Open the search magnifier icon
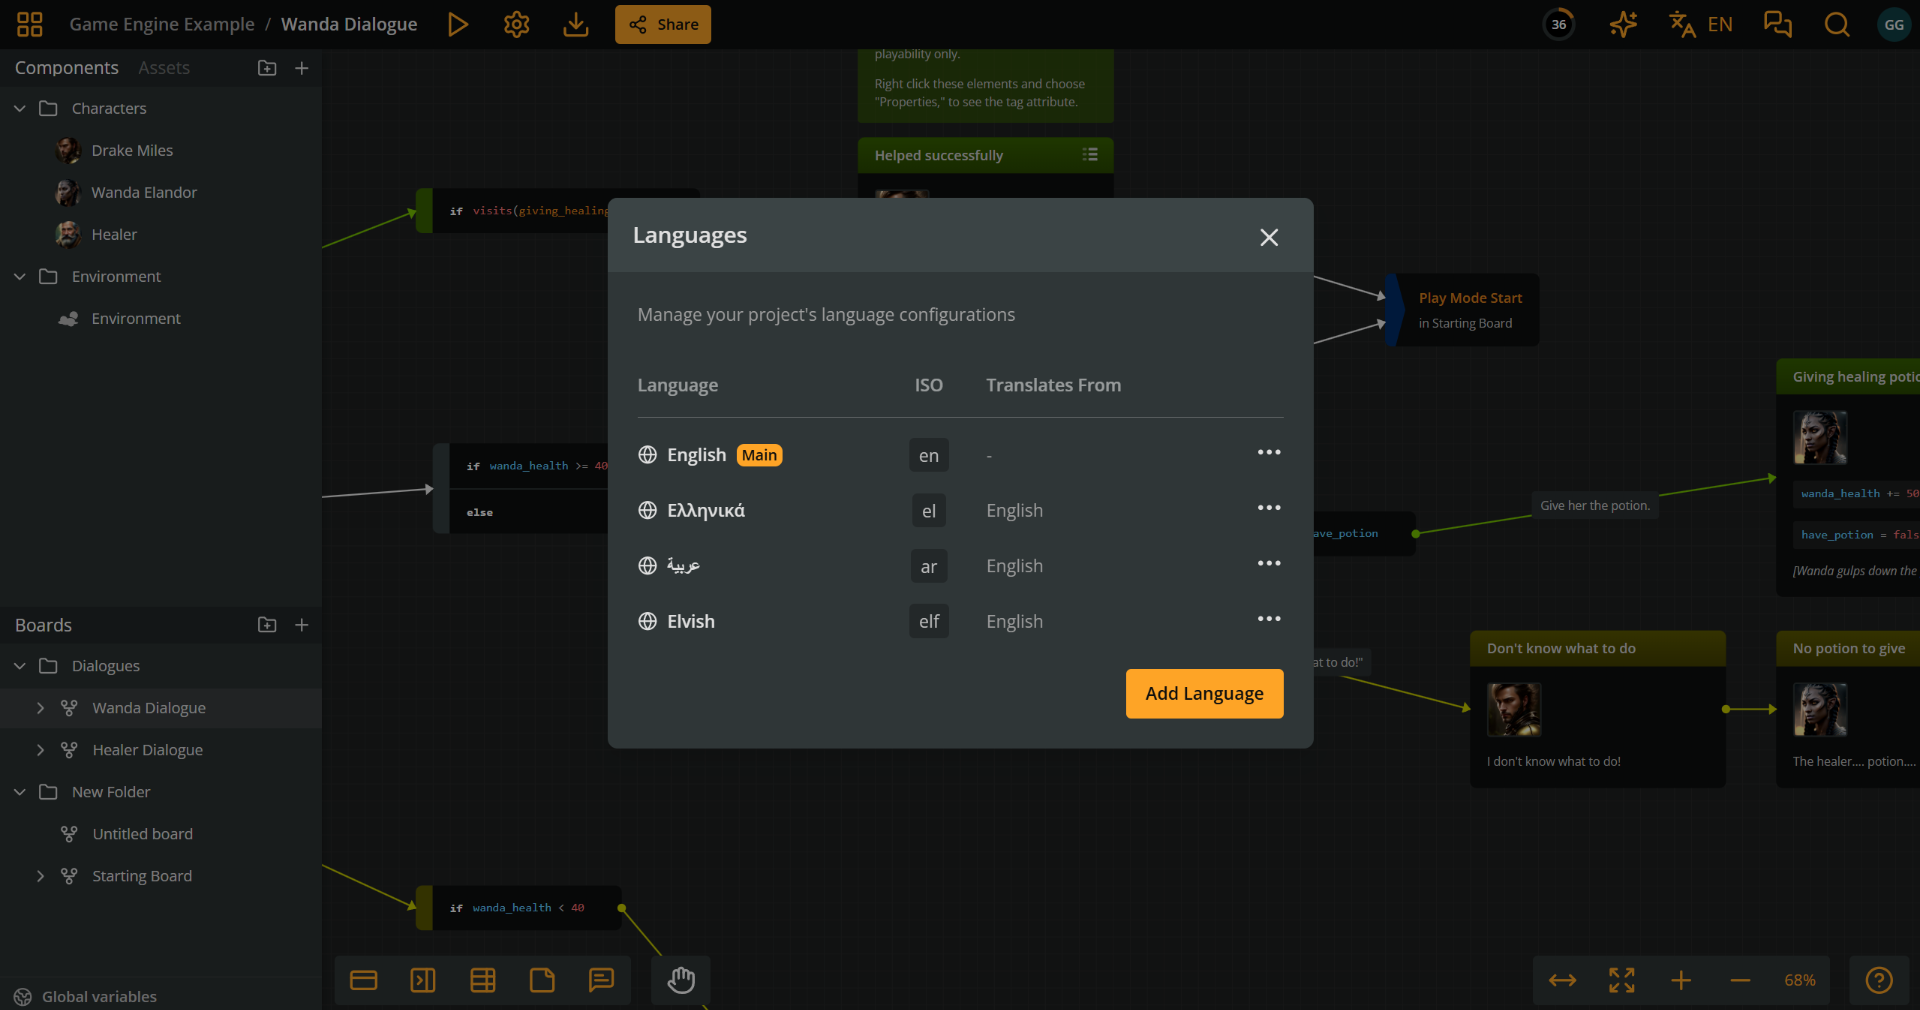The height and width of the screenshot is (1010, 1920). pos(1837,24)
